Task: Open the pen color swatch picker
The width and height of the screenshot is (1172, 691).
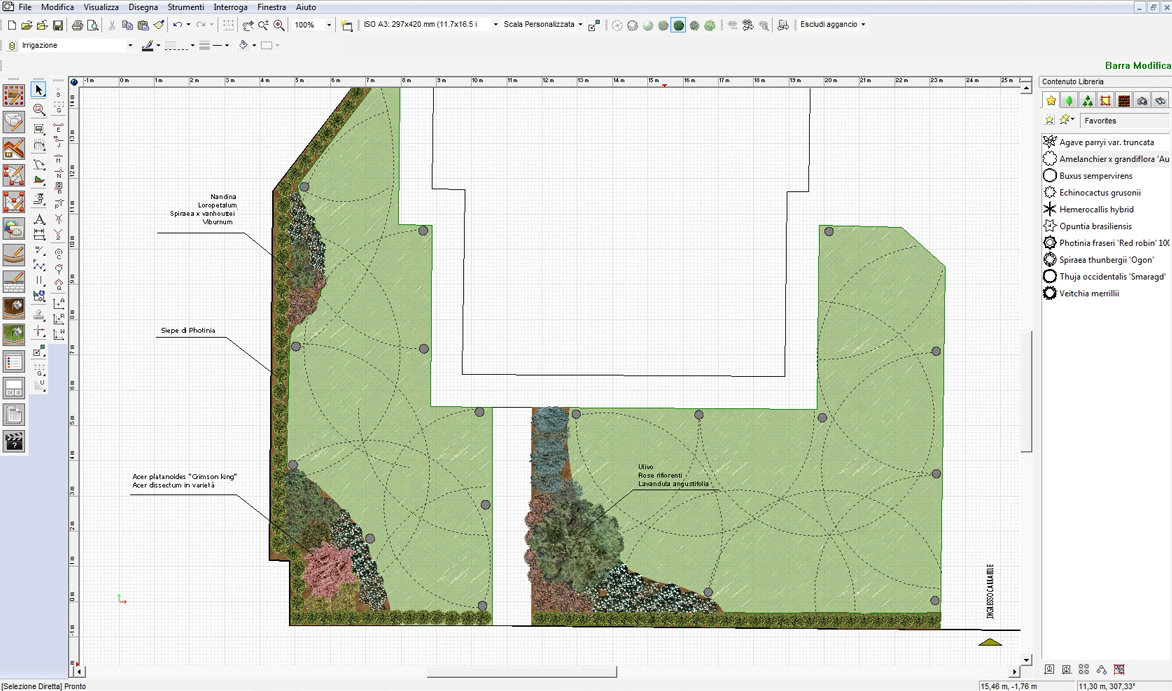Action: [149, 46]
